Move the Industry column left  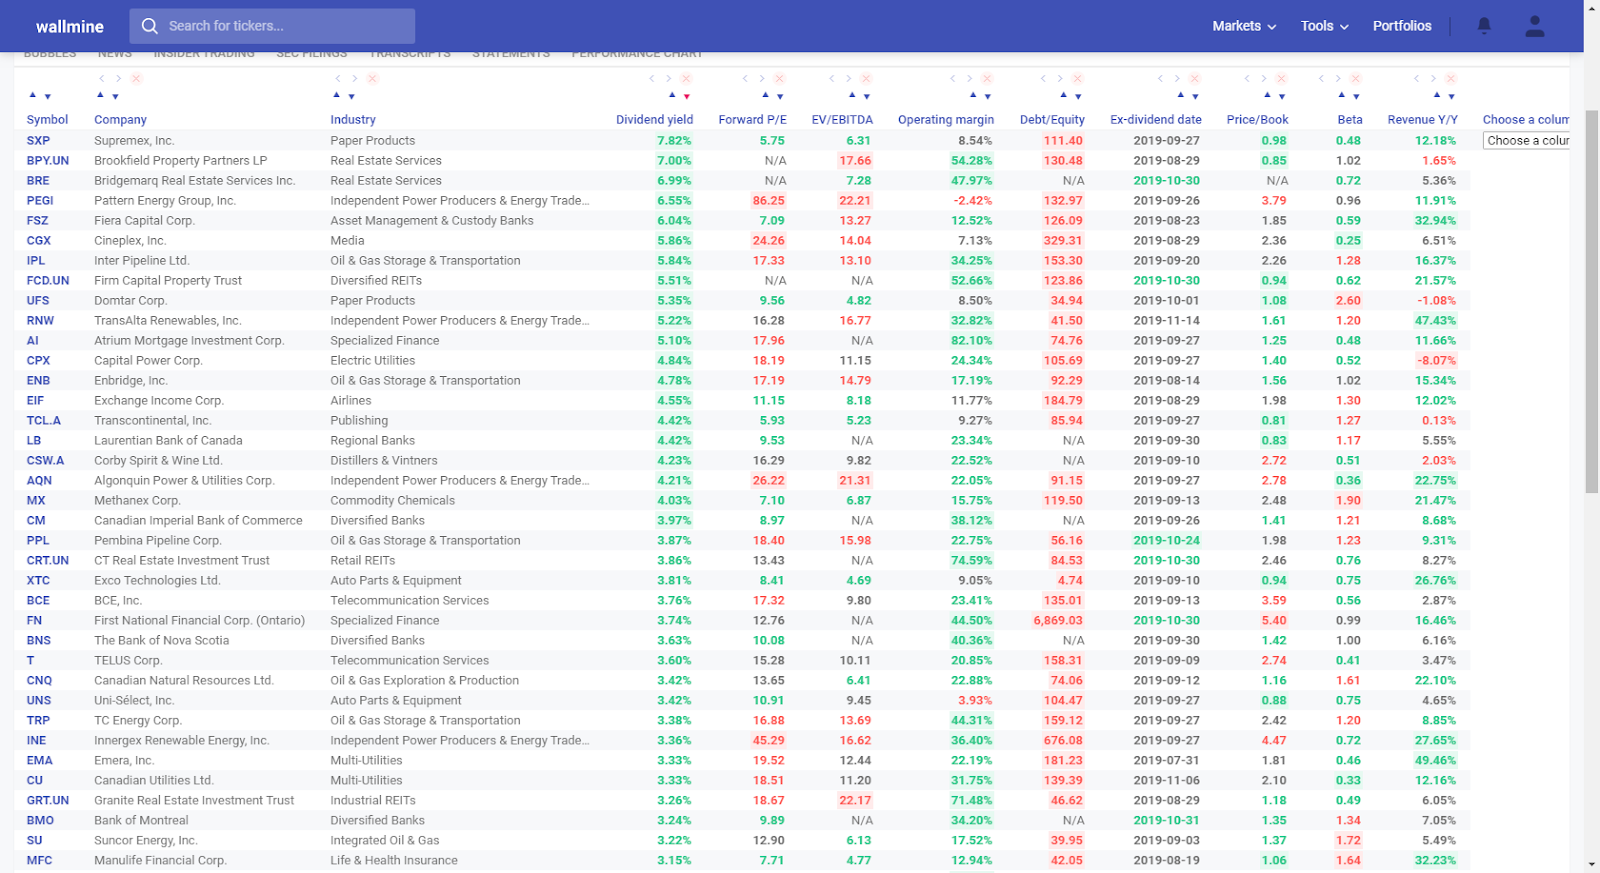[338, 78]
